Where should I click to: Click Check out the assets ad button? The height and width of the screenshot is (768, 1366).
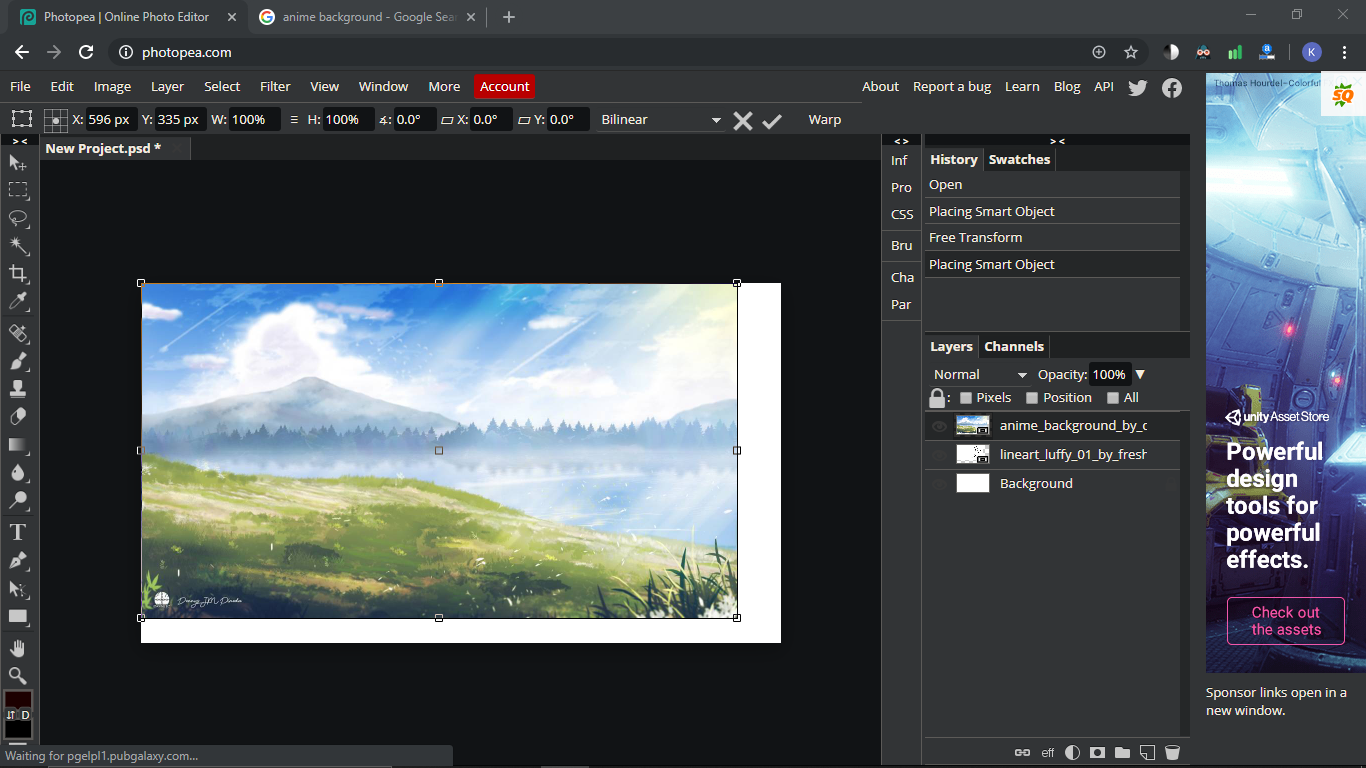click(1286, 621)
